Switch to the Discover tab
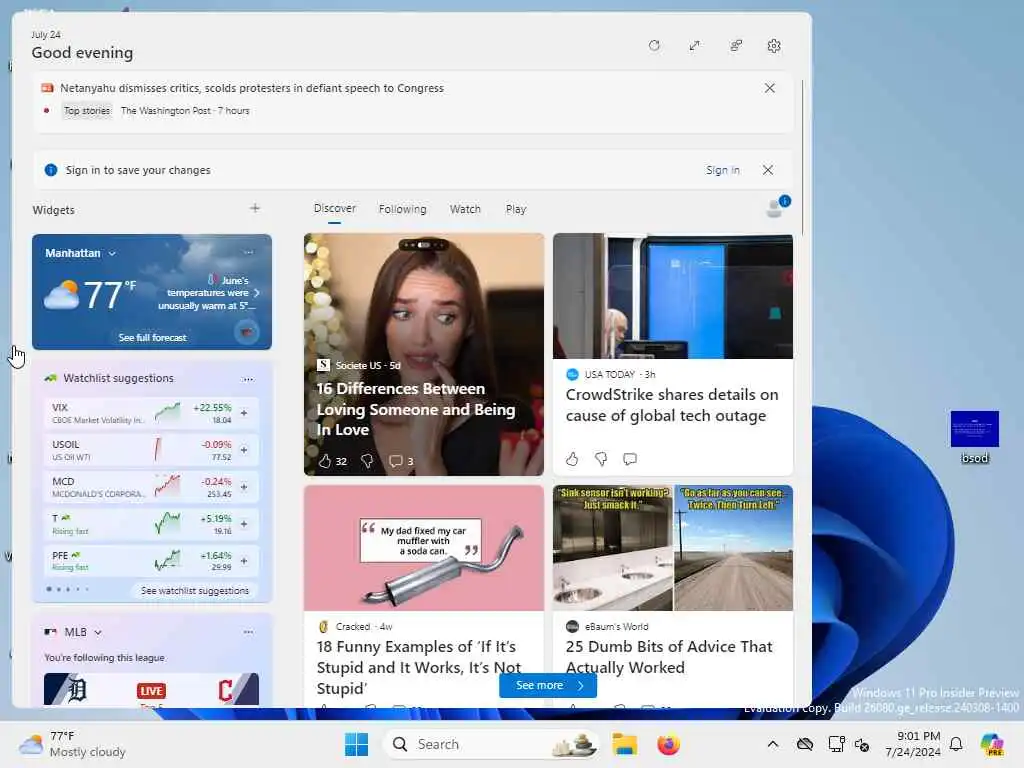The image size is (1024, 768). coord(334,208)
